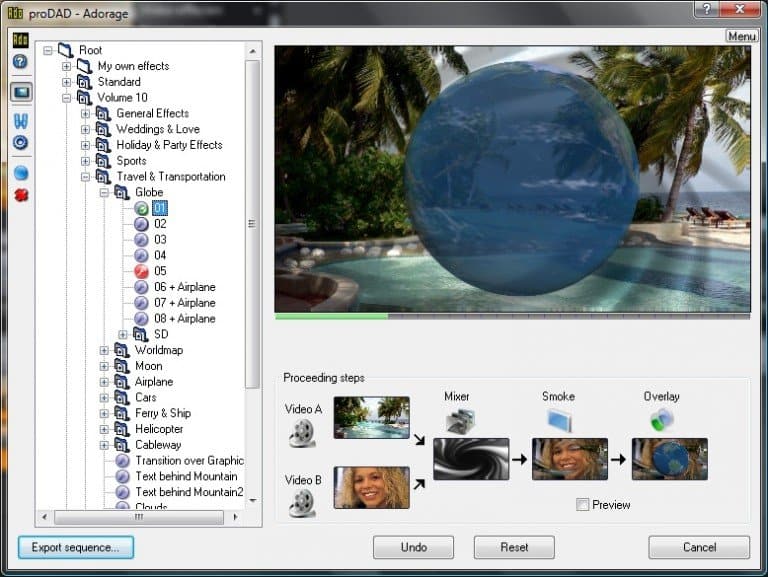
Task: Select the Airplane folder tree item
Action: pyautogui.click(x=154, y=382)
